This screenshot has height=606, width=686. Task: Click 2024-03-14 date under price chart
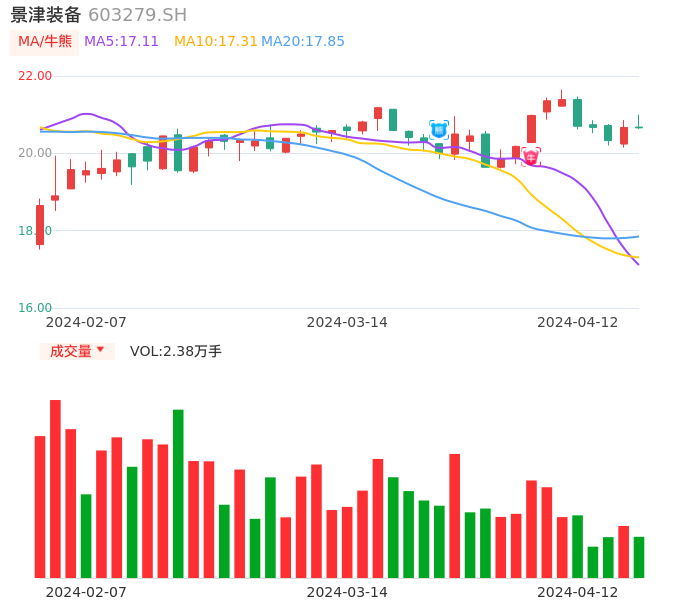click(347, 322)
